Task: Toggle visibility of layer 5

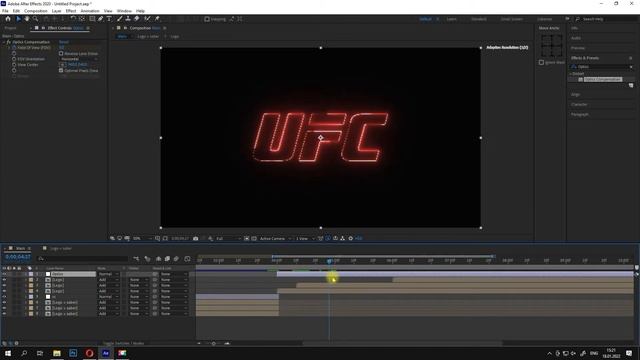Action: pyautogui.click(x=4, y=297)
